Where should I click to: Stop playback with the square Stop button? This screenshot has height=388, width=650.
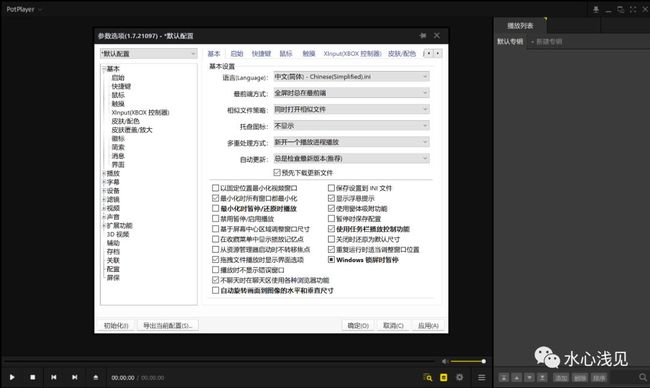pyautogui.click(x=33, y=377)
